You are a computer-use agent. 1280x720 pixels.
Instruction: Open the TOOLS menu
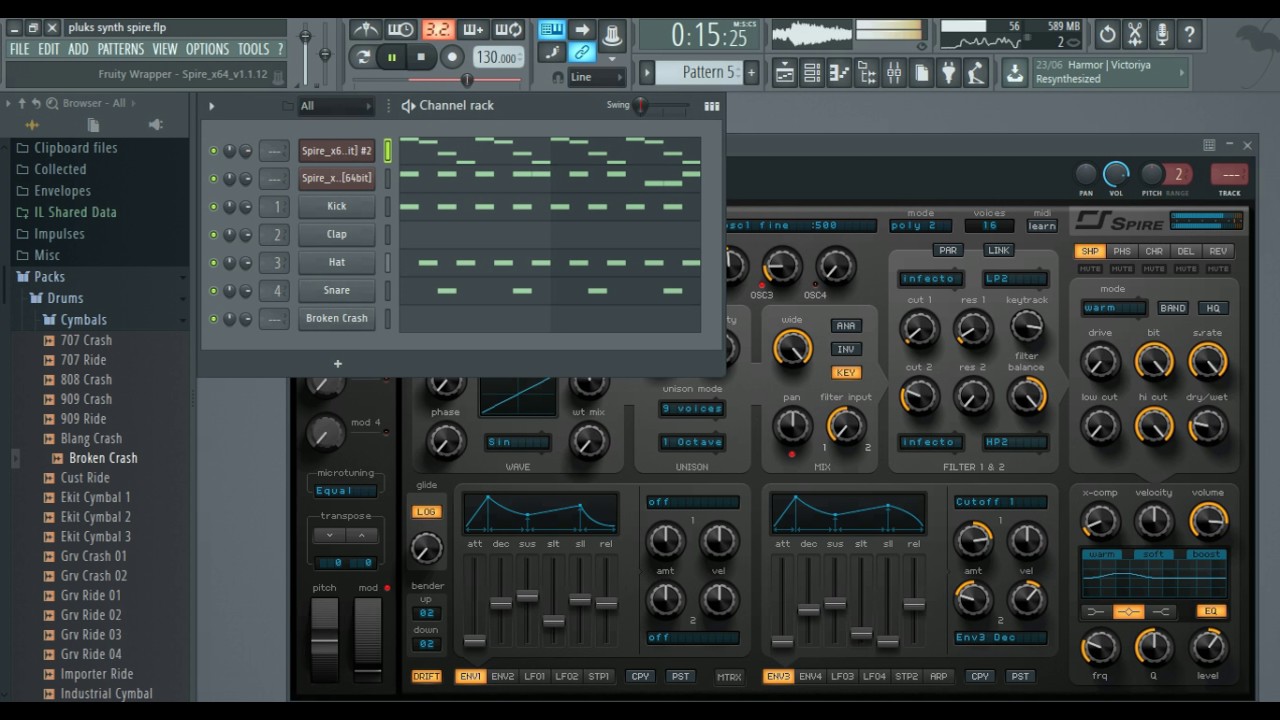[x=253, y=49]
